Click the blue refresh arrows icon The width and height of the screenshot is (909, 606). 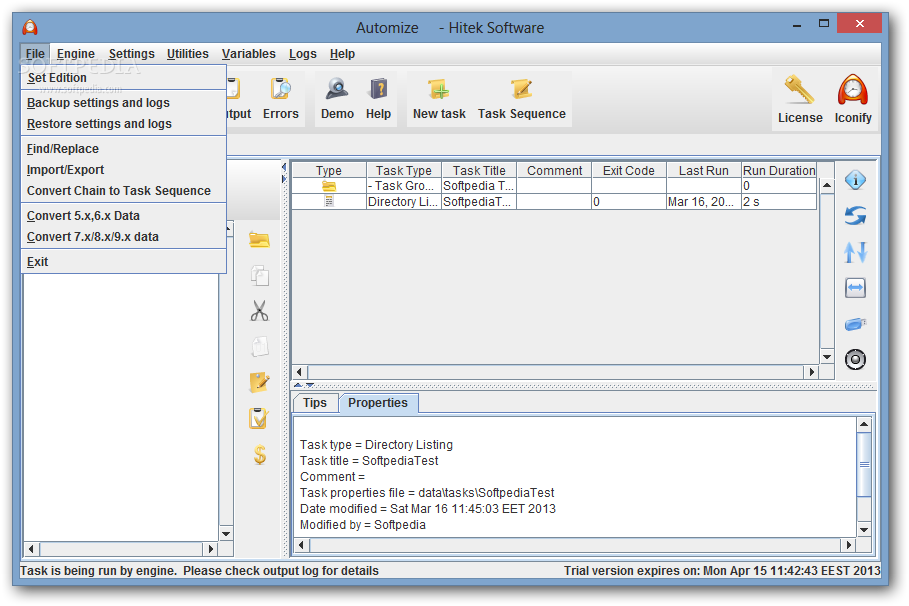855,216
